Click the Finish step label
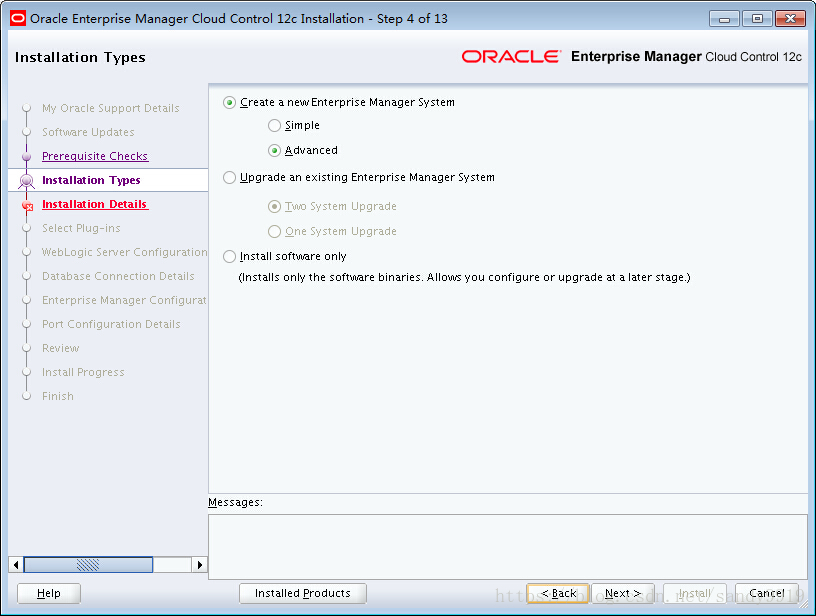816x616 pixels. point(58,396)
